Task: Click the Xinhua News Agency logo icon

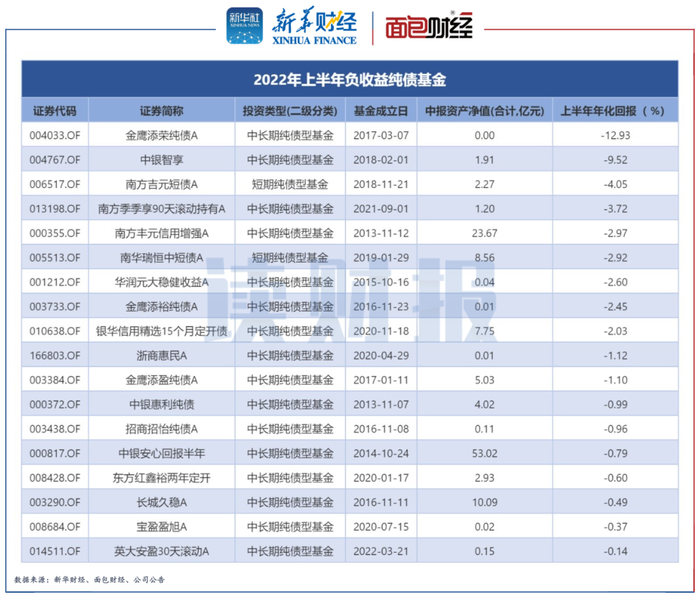Action: (244, 25)
